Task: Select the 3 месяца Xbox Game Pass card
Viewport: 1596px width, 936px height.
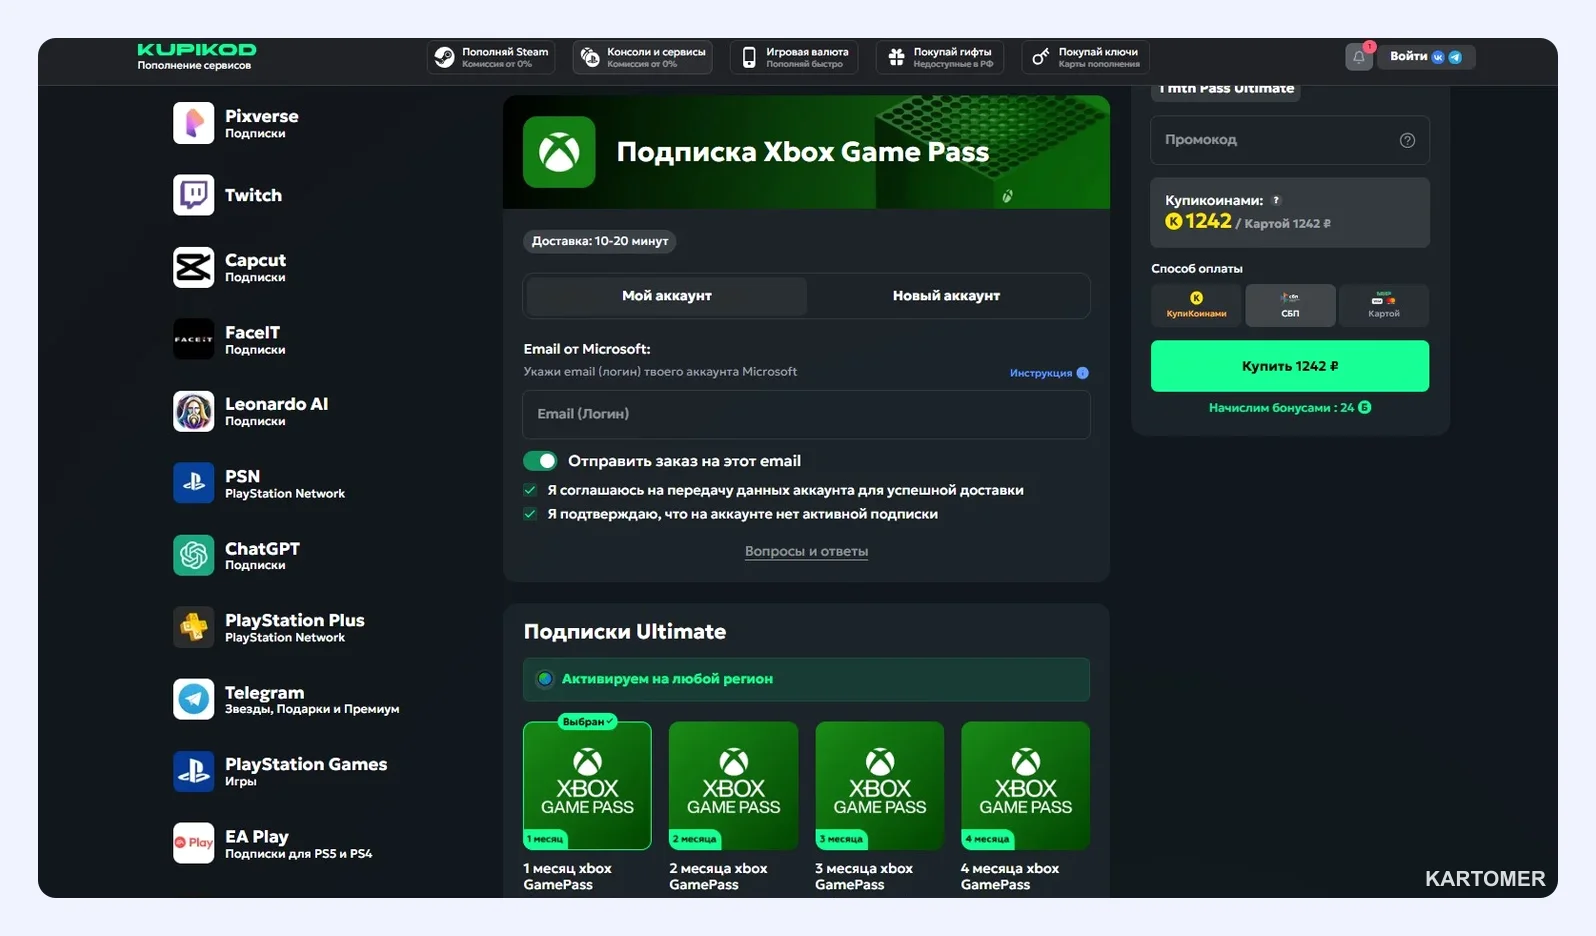Action: pos(879,786)
